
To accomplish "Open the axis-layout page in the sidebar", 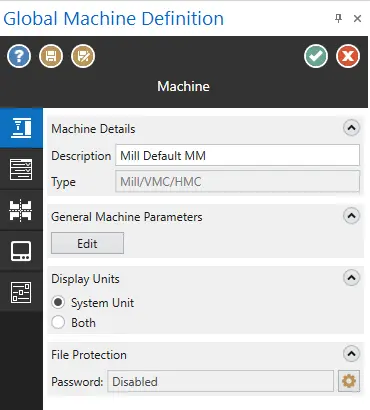I will point(21,210).
